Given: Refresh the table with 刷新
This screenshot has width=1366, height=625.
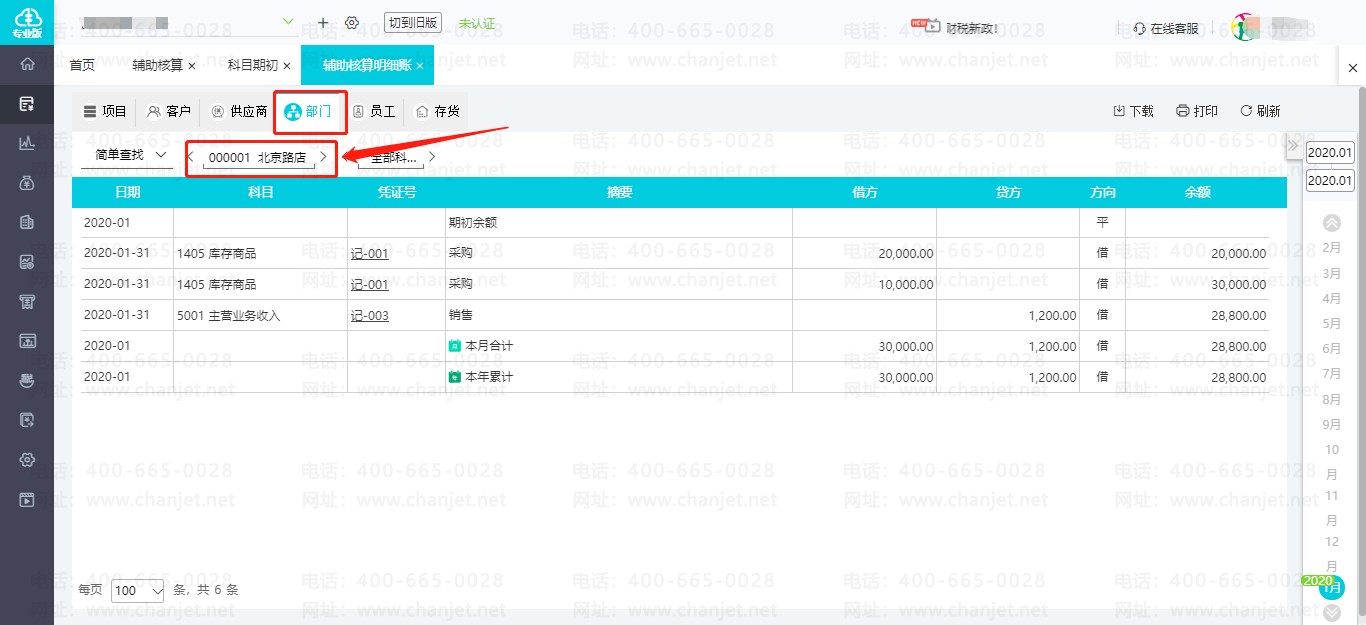Looking at the screenshot, I should 1260,111.
